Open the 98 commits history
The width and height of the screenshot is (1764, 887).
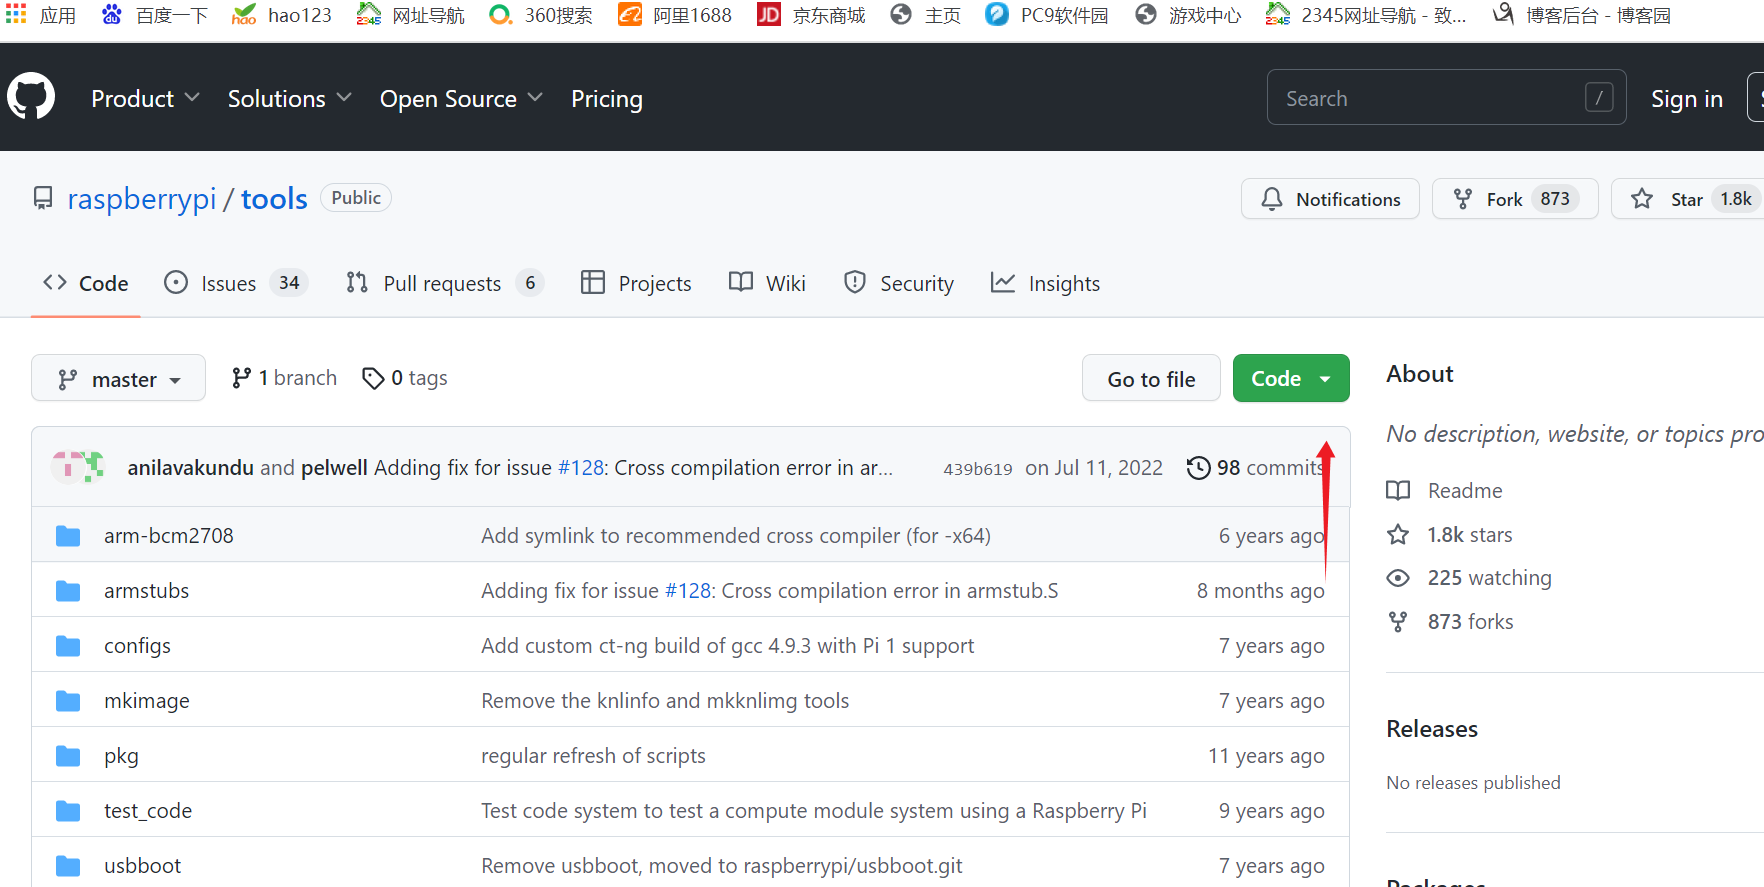1255,468
